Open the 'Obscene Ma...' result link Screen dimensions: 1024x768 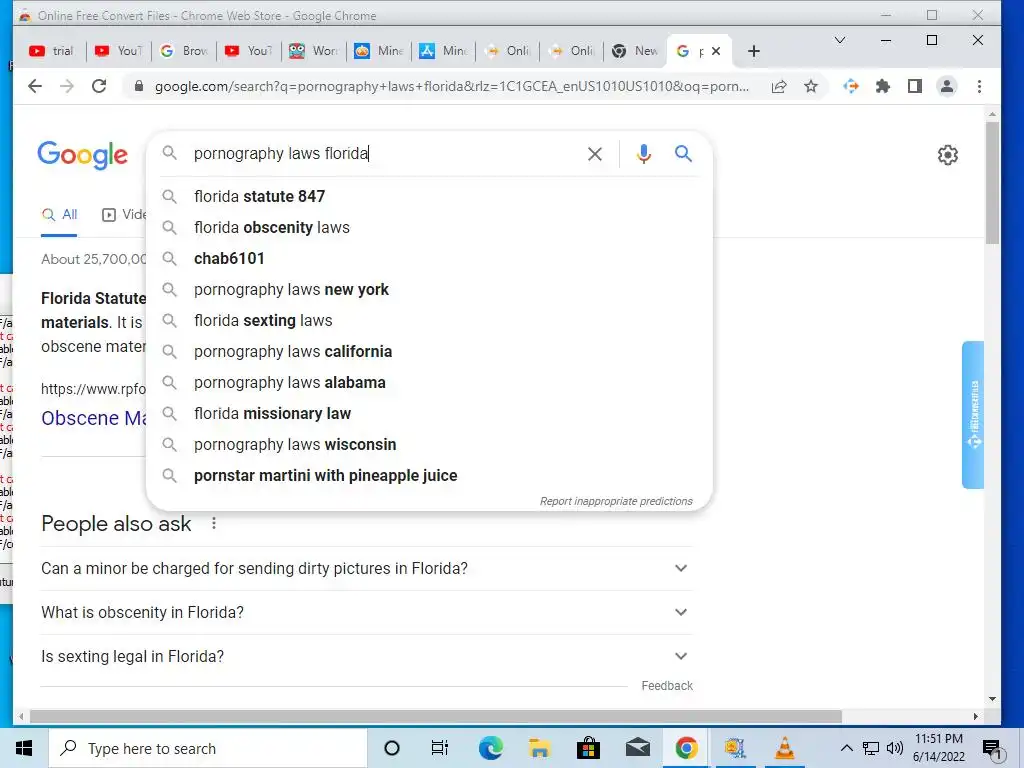coord(93,418)
